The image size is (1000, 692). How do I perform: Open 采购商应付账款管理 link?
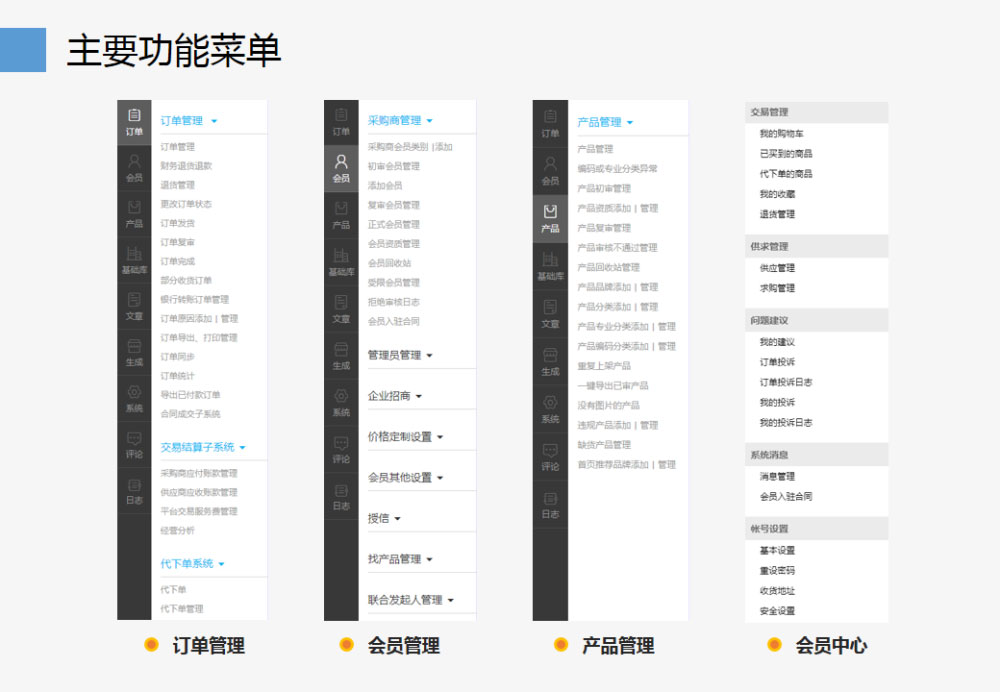[x=199, y=474]
